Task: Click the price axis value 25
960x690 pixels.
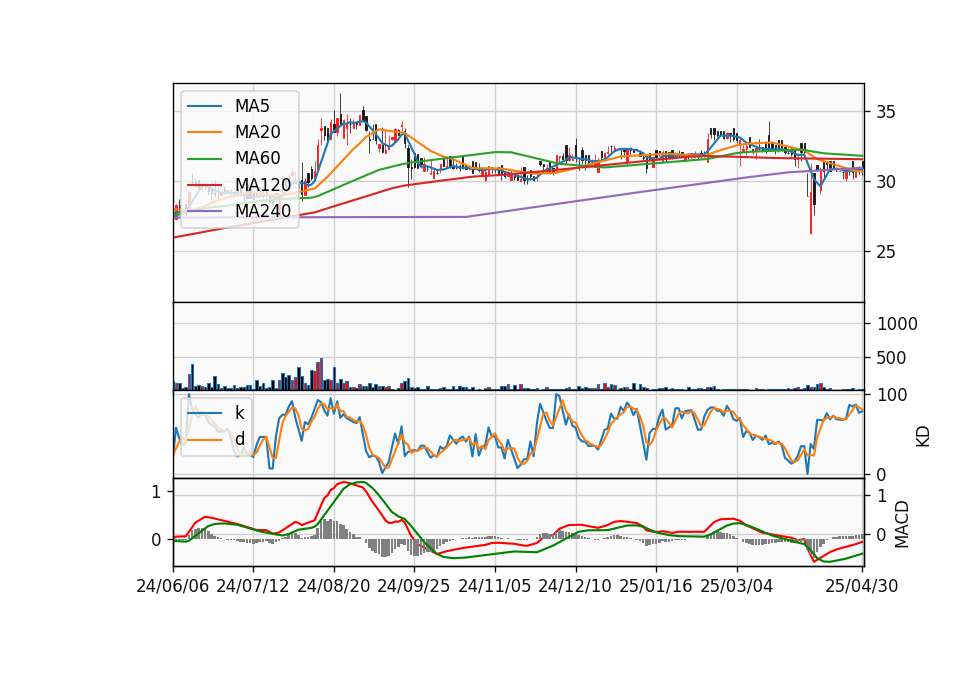Action: [886, 252]
